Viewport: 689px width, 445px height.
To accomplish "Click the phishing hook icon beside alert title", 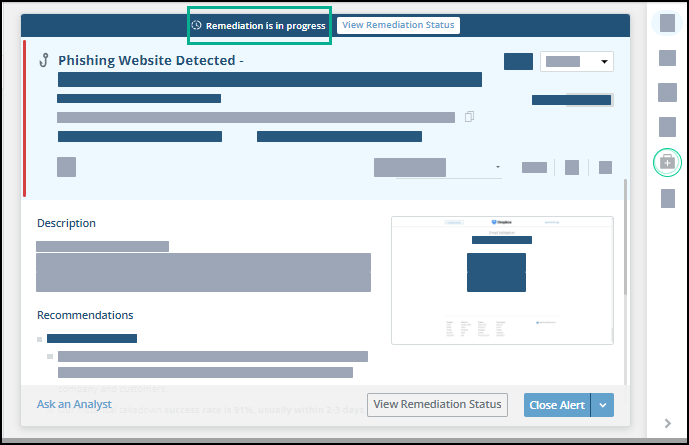I will click(x=44, y=61).
